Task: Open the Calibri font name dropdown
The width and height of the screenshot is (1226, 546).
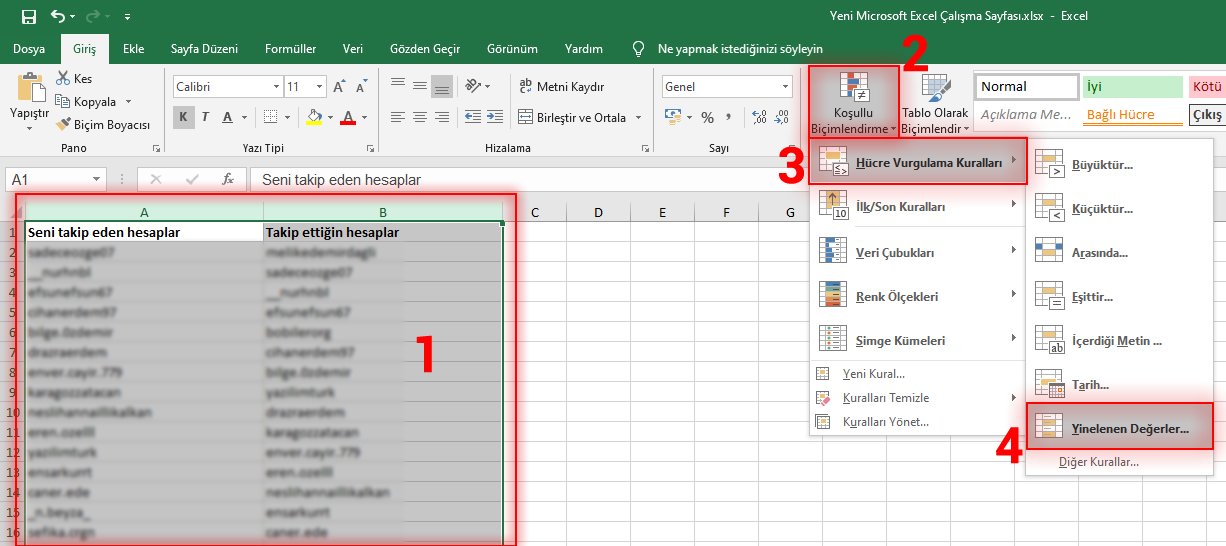Action: [273, 87]
